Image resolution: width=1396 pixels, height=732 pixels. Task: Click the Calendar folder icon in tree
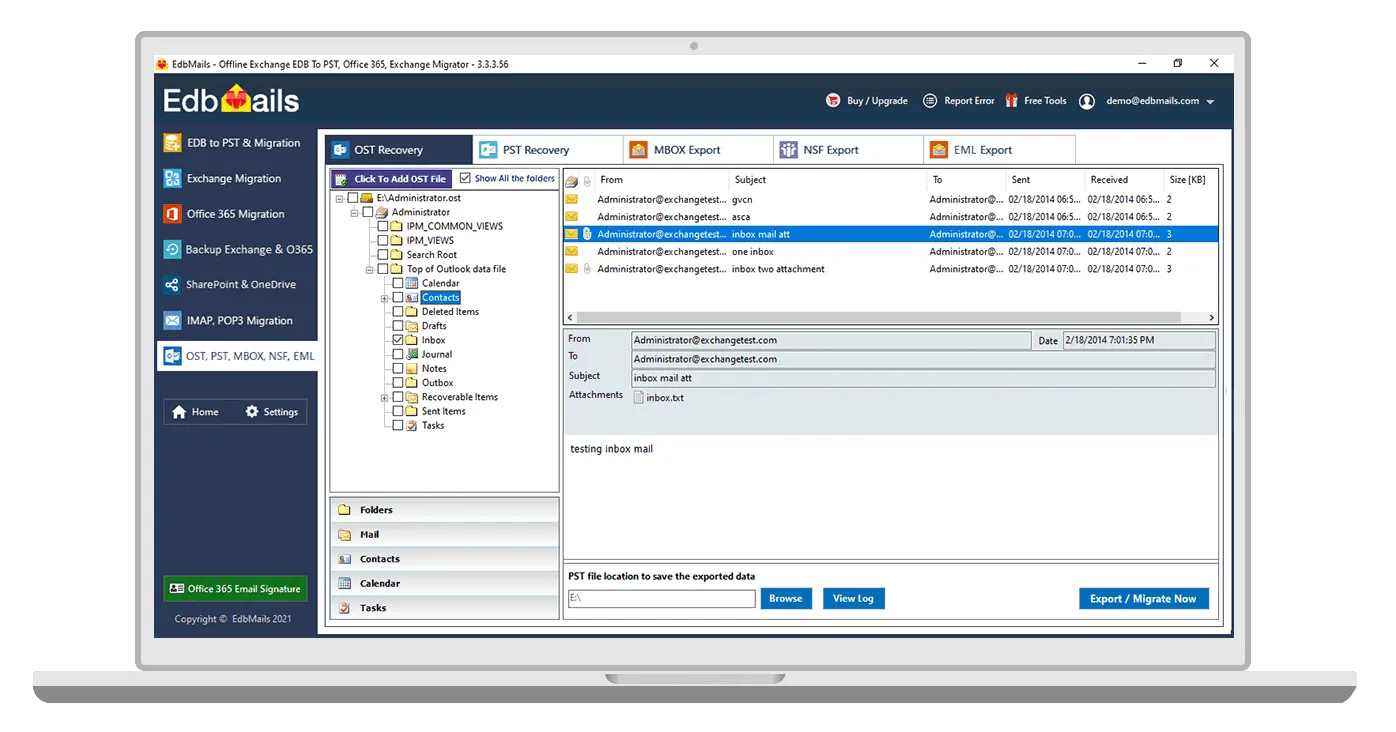412,284
